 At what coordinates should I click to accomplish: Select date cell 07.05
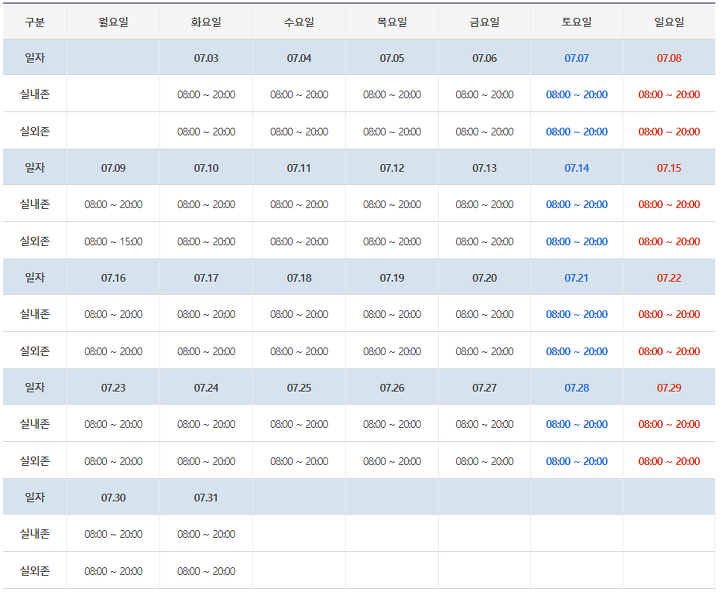392,58
